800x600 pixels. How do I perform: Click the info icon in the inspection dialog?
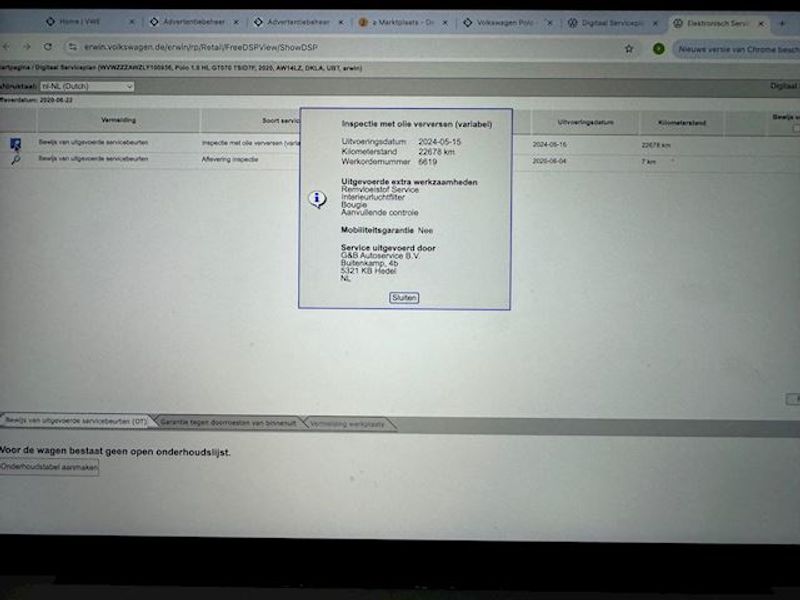coord(318,199)
